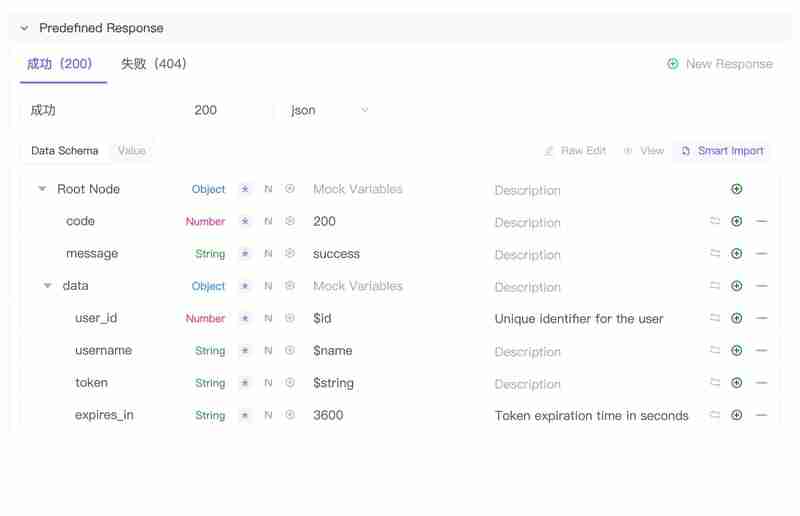Viewport: 800px width, 516px height.
Task: Toggle required asterisk for username field
Action: click(245, 351)
